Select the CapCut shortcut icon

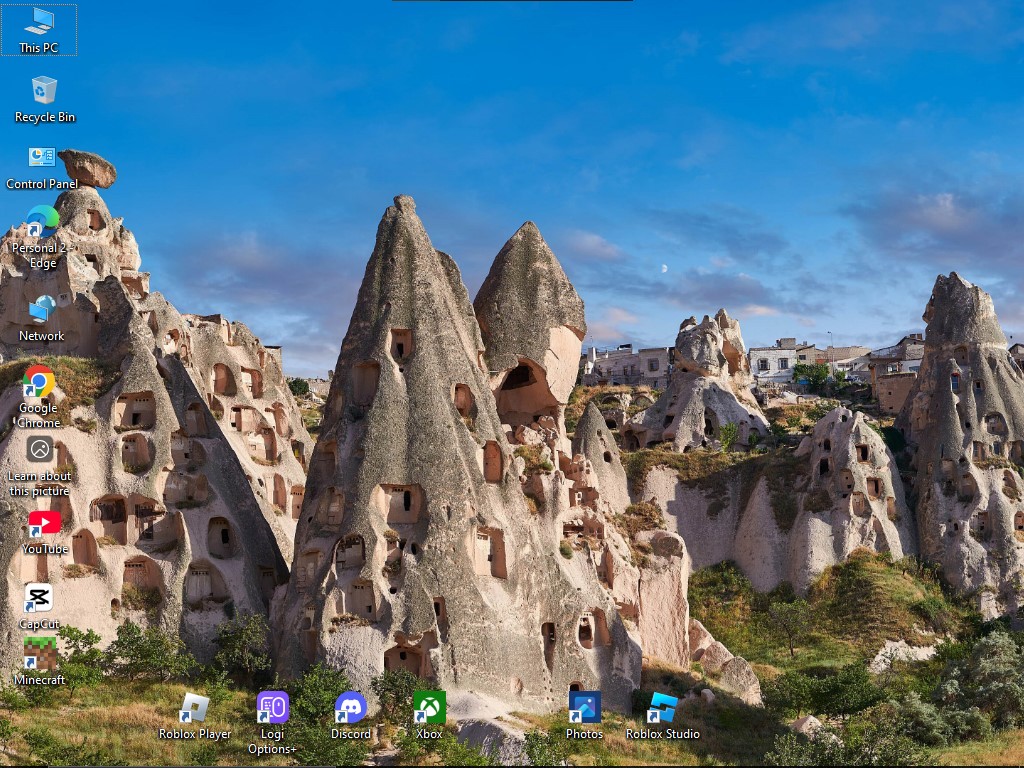[39, 598]
